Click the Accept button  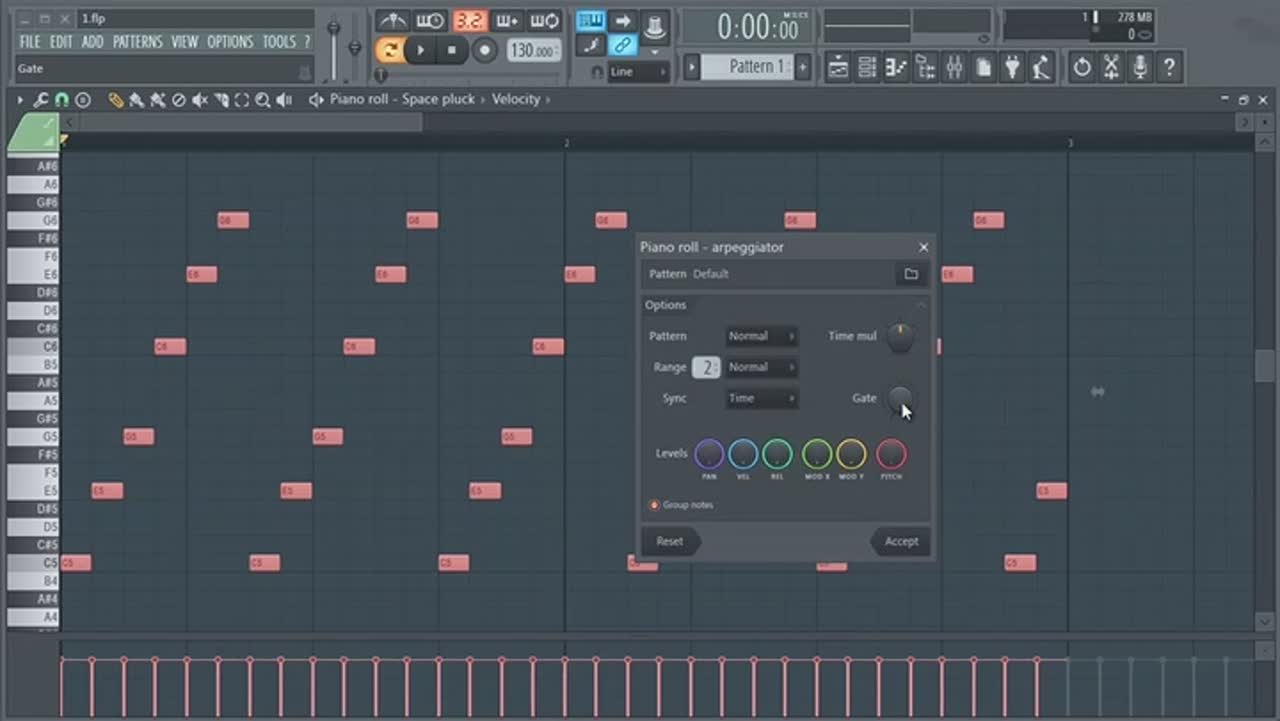[900, 541]
